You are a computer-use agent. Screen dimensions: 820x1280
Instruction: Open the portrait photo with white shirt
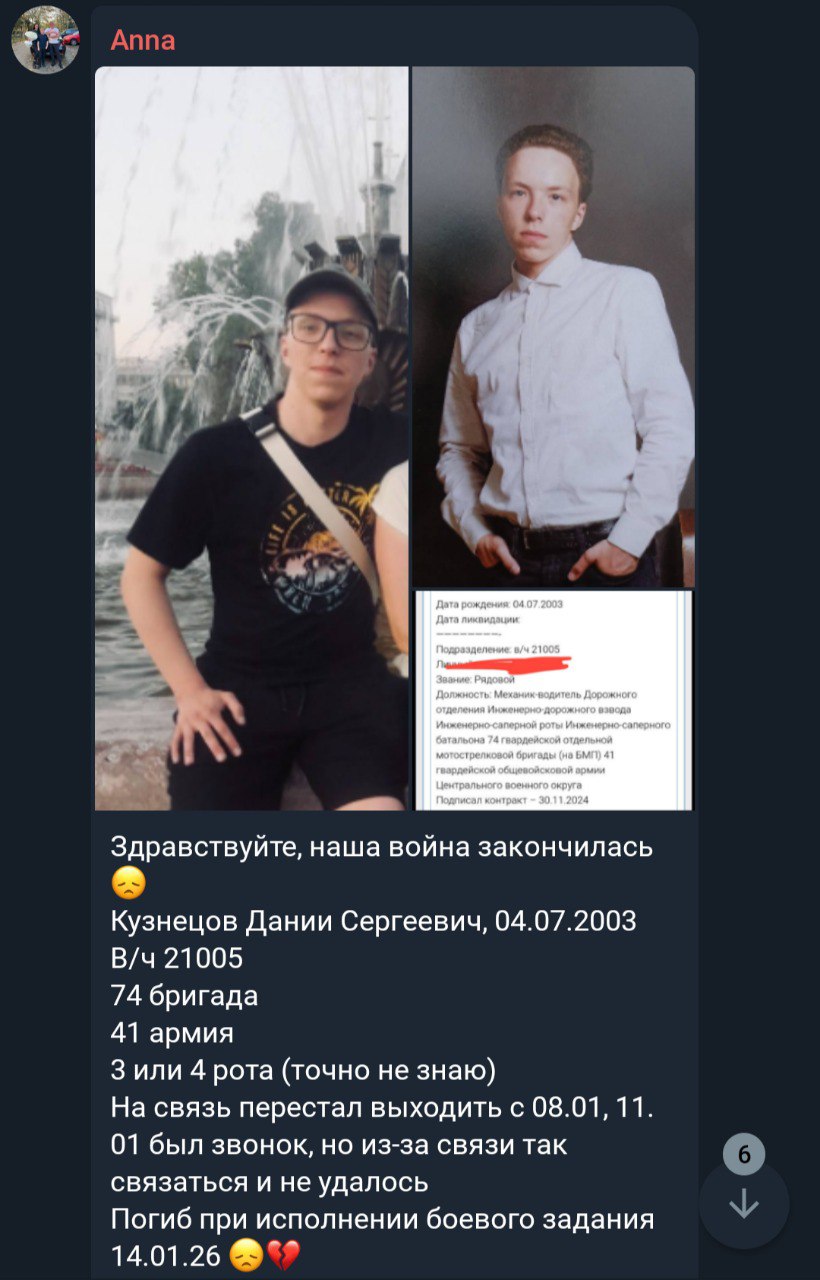coord(553,326)
